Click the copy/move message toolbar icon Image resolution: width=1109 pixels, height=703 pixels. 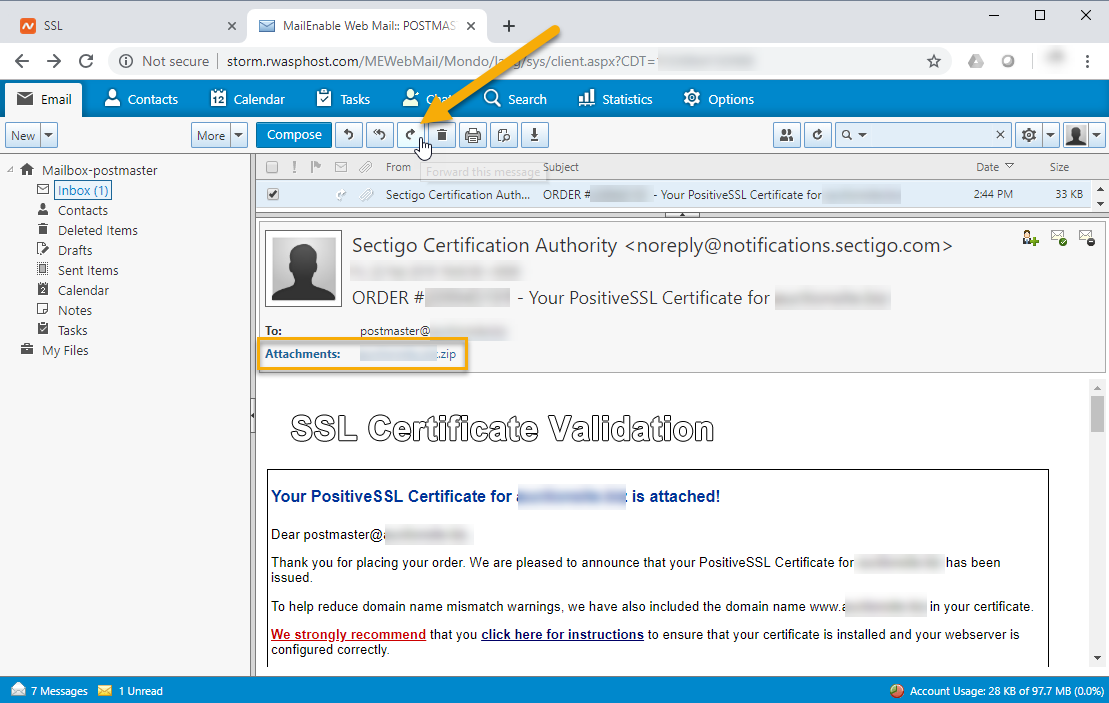[x=504, y=135]
